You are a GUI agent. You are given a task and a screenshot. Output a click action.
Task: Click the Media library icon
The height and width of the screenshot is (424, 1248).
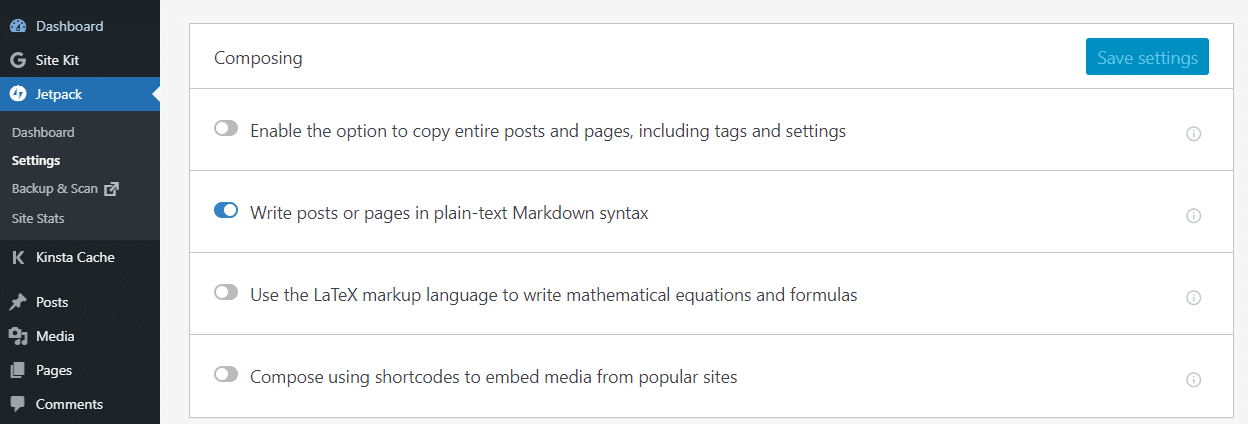(x=18, y=336)
